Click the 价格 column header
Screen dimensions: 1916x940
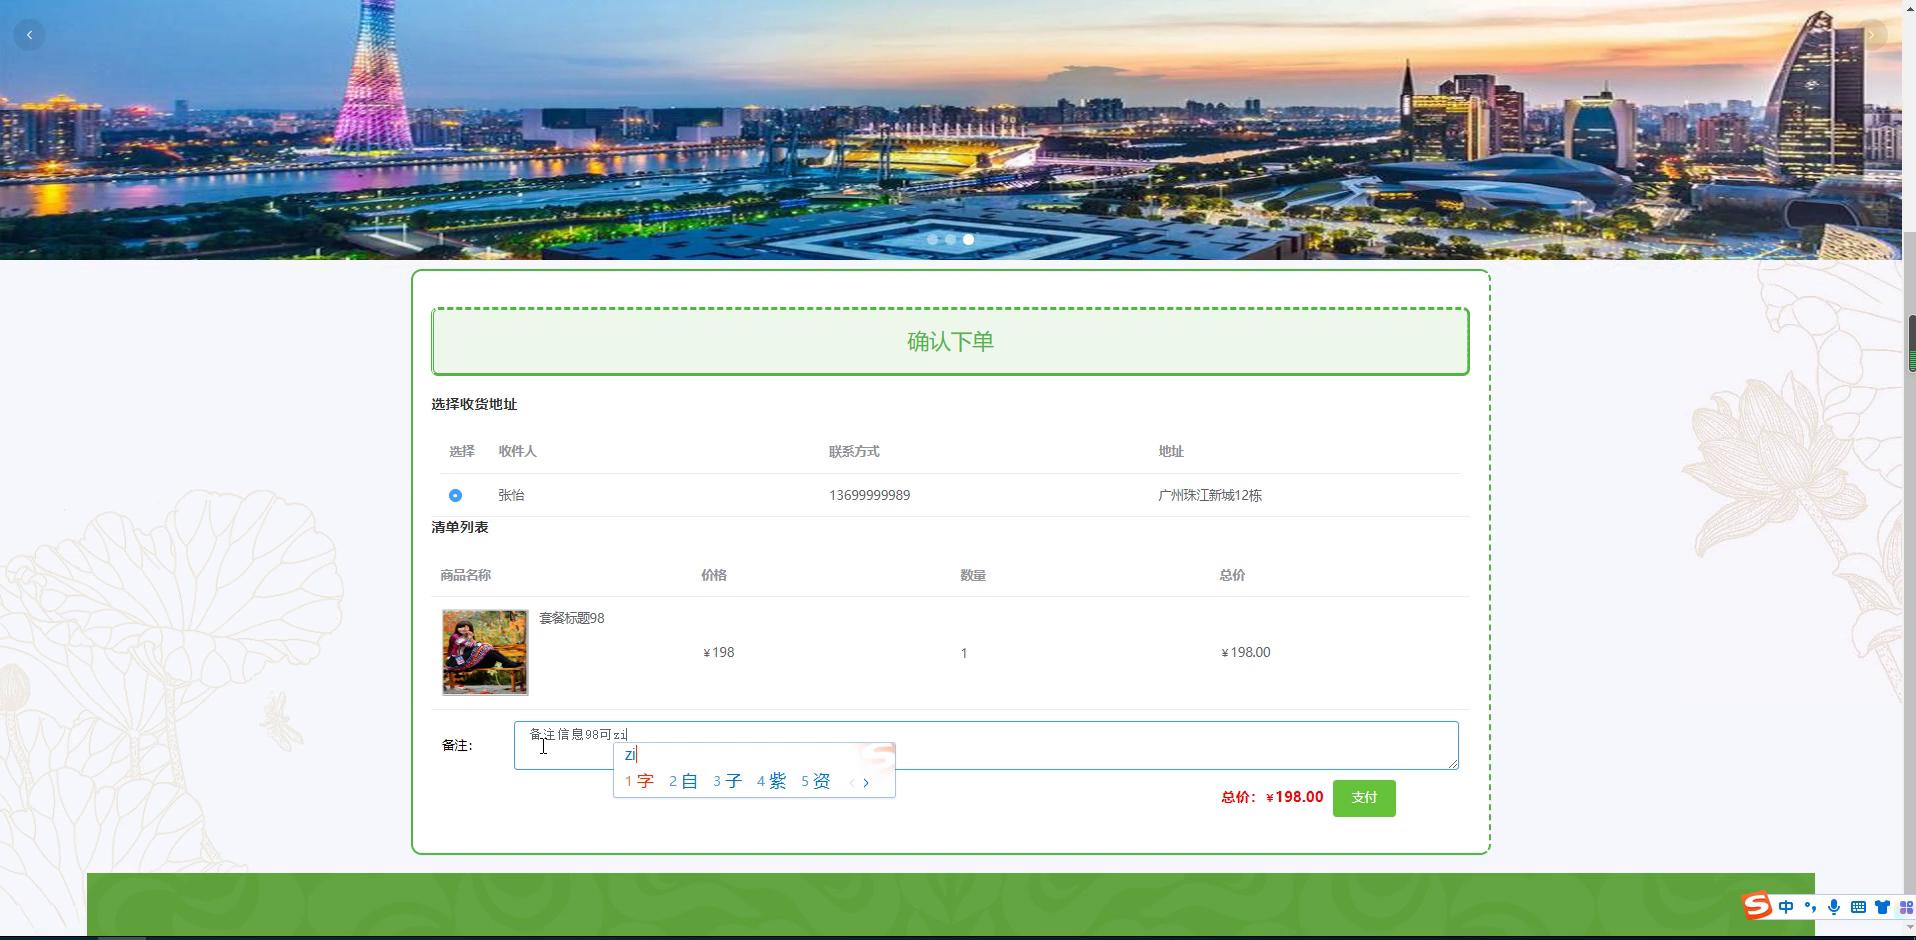(714, 575)
